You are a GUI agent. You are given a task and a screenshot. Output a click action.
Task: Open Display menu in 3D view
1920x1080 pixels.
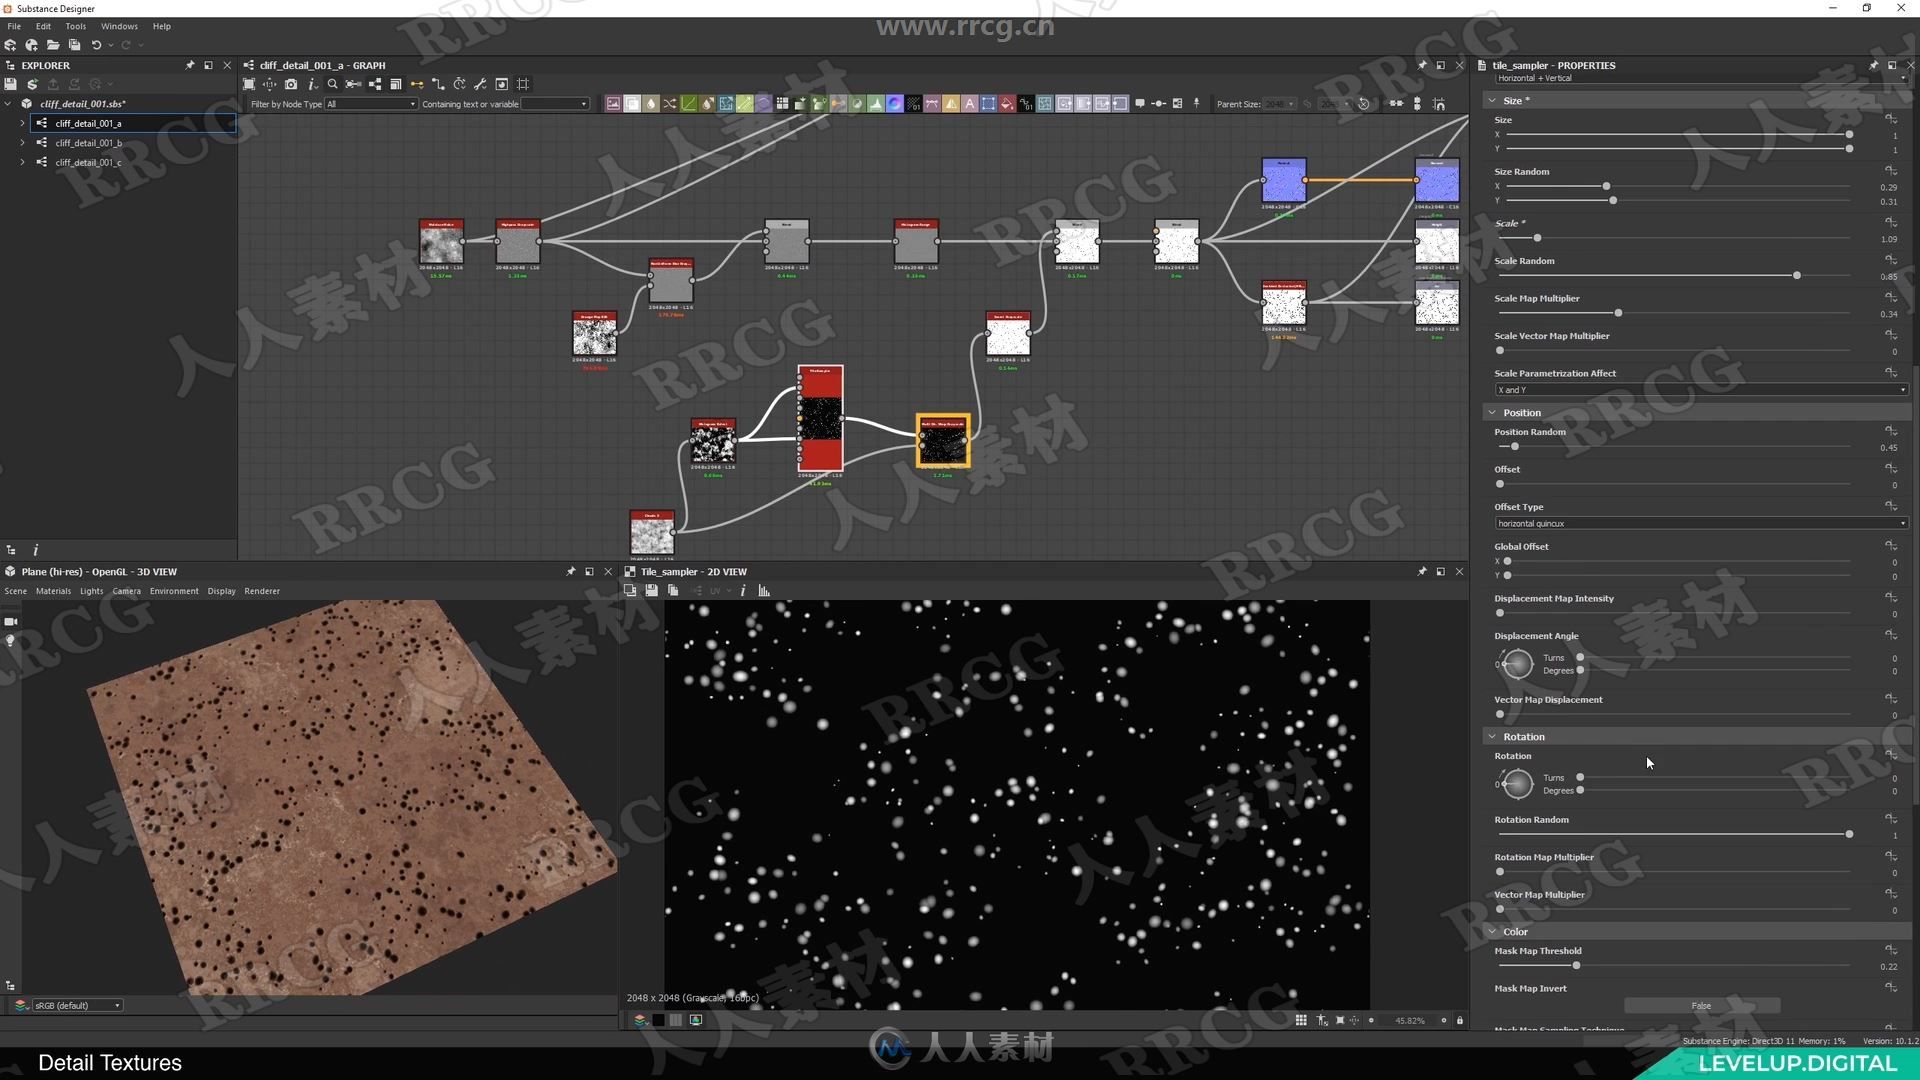coord(221,591)
